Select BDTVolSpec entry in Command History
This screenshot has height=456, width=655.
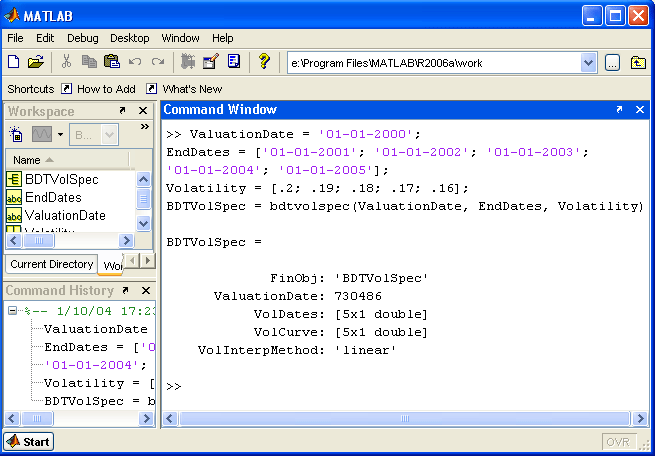(99, 401)
